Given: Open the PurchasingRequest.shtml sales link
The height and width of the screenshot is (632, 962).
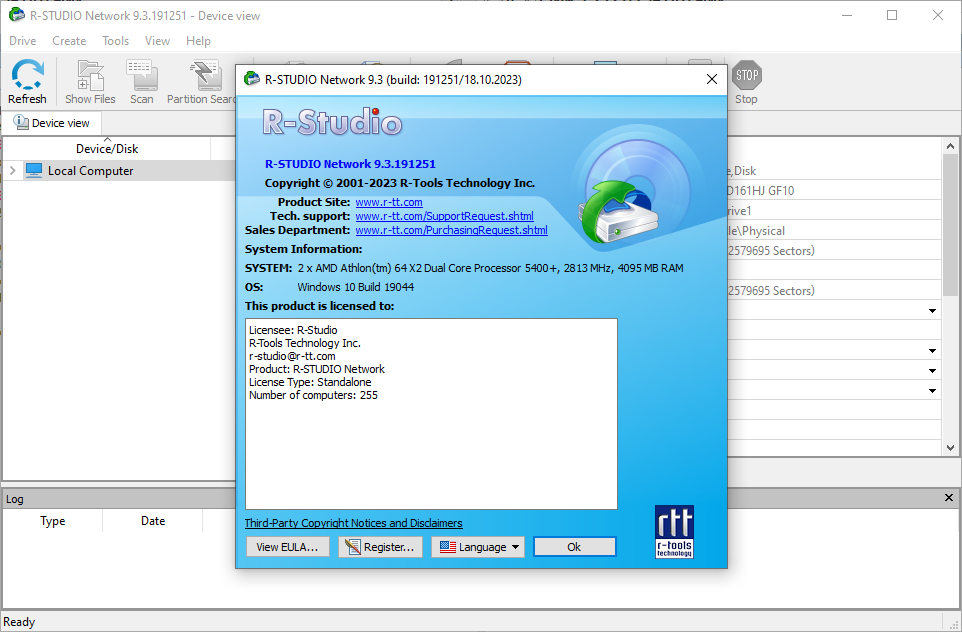Looking at the screenshot, I should point(452,230).
